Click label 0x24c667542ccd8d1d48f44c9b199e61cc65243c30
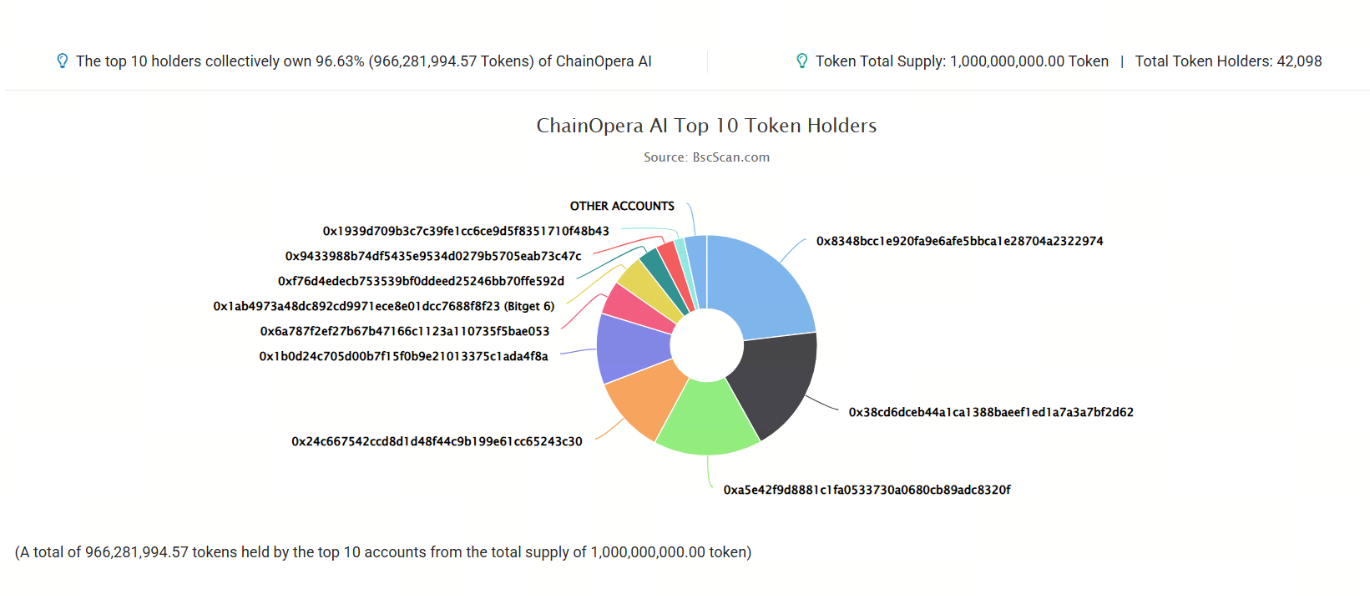Image resolution: width=1370 pixels, height=596 pixels. (437, 441)
